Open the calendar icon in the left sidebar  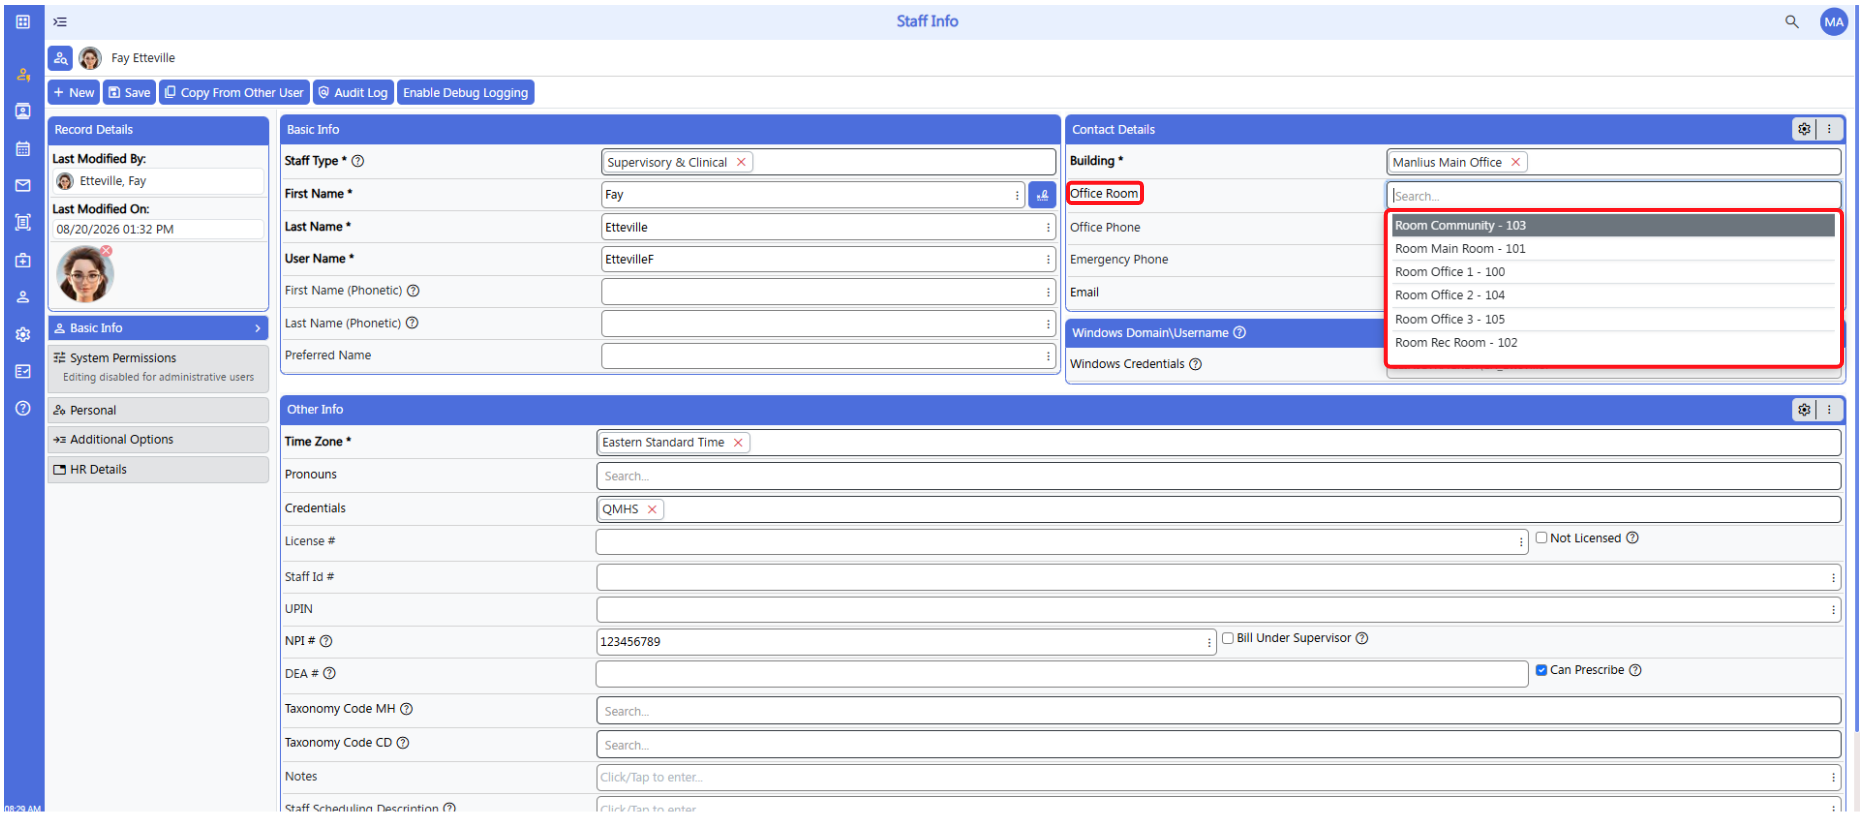pos(23,148)
